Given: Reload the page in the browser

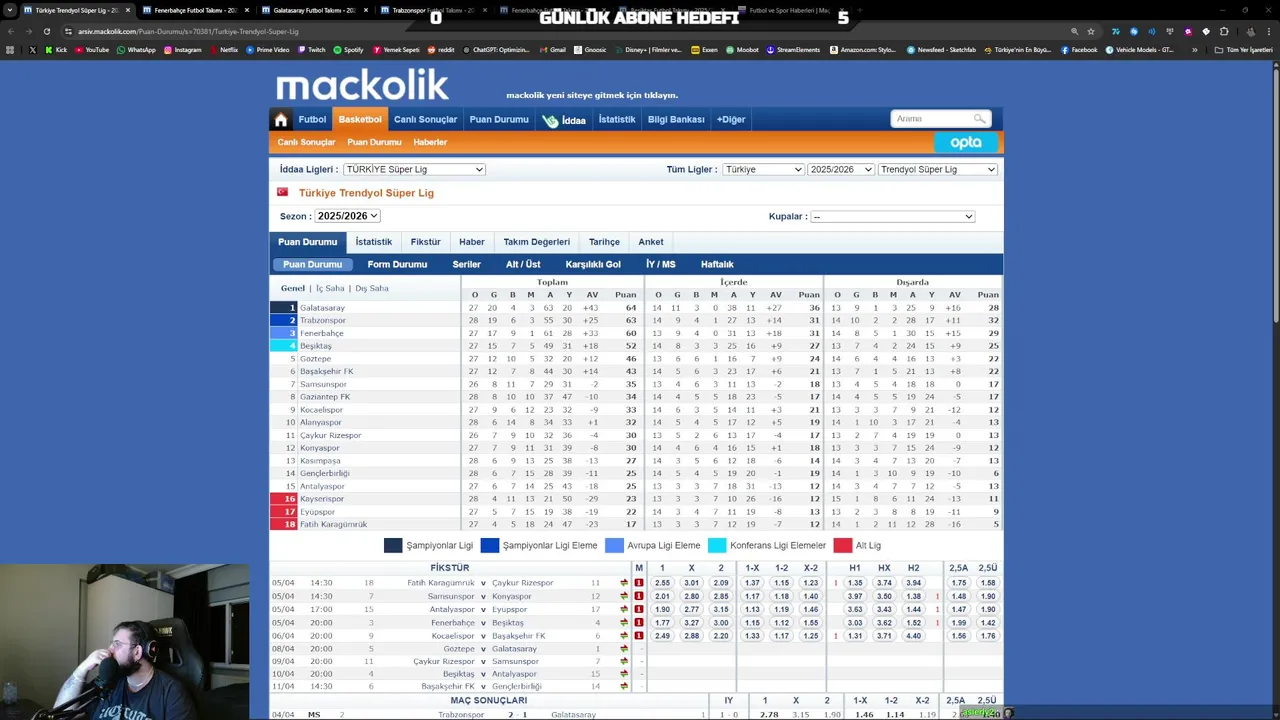Looking at the screenshot, I should click(46, 31).
